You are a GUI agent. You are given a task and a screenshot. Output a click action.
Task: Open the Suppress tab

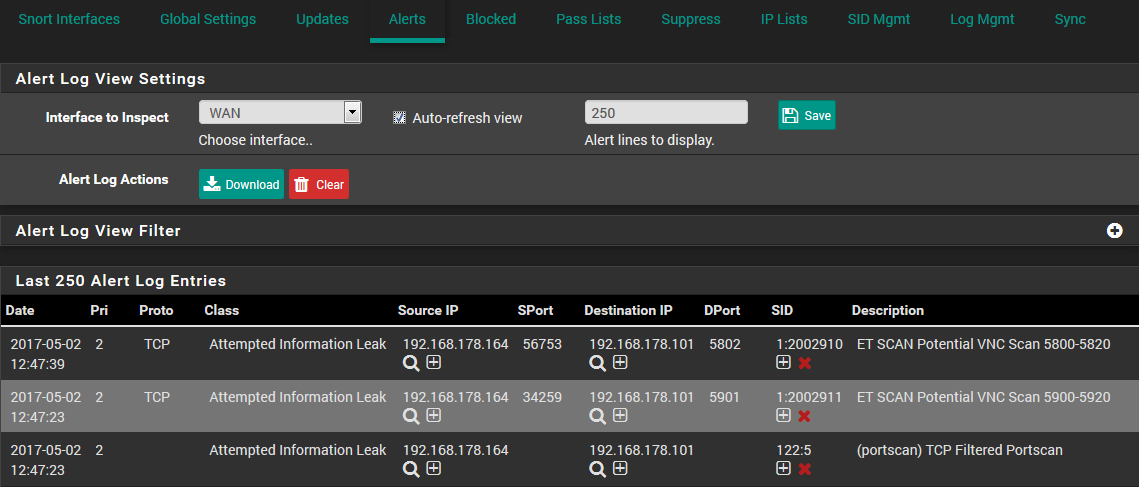(691, 20)
